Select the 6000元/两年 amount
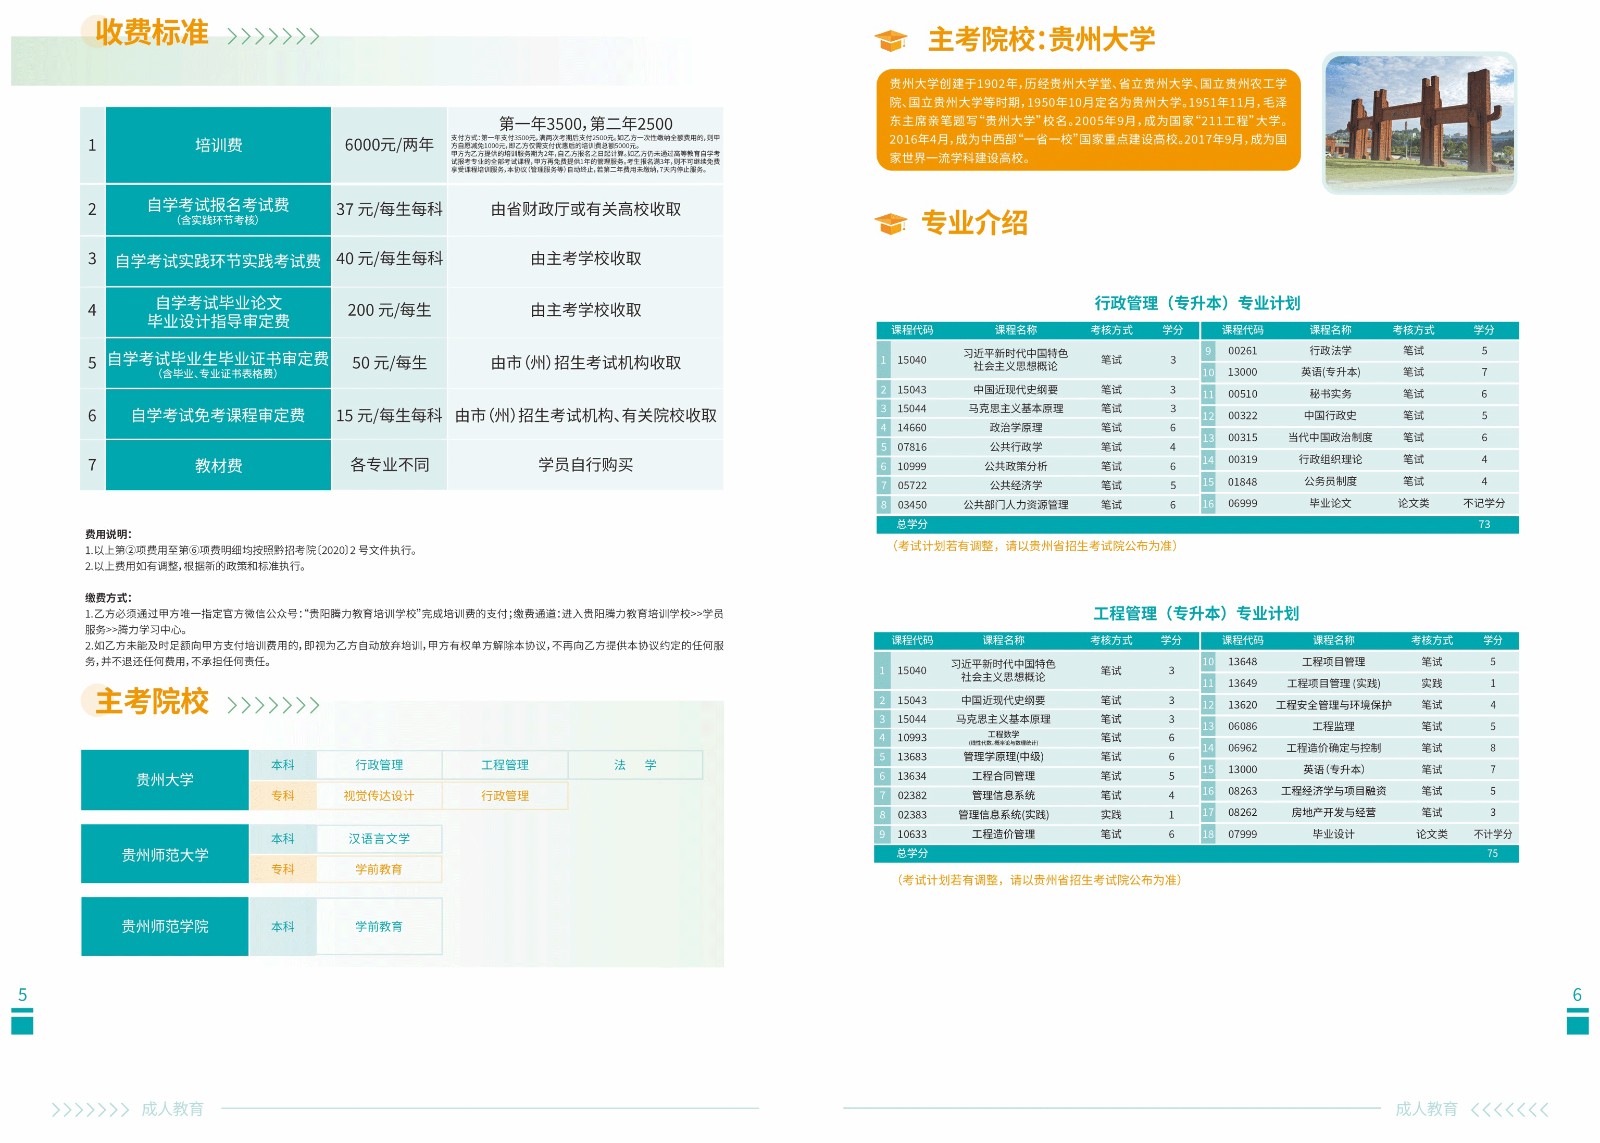The image size is (1600, 1143). (x=389, y=145)
